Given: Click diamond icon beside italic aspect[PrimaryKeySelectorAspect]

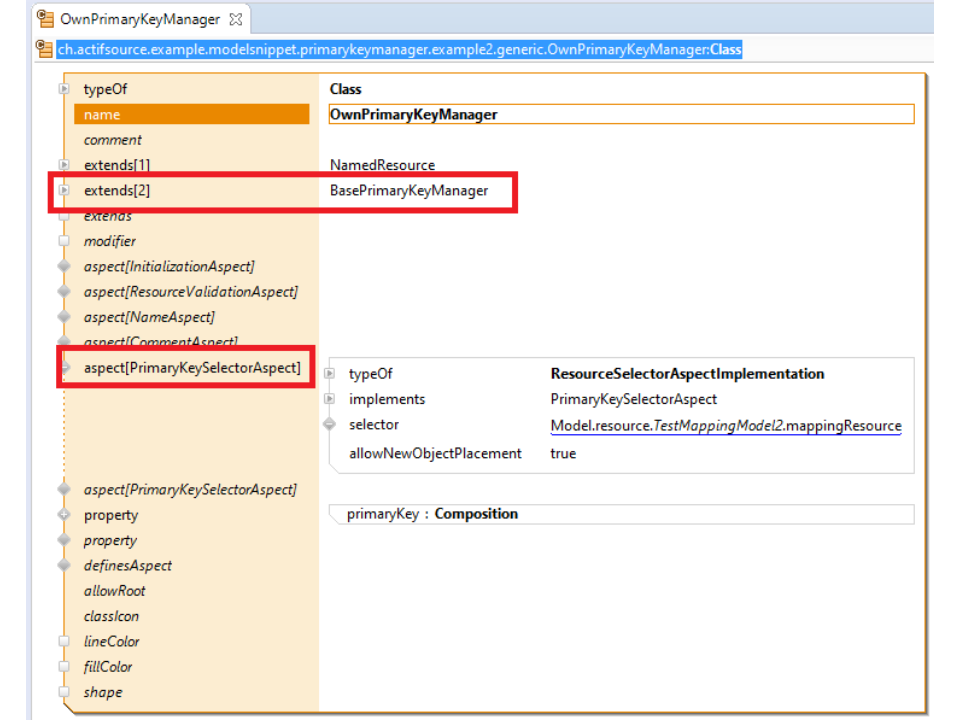Looking at the screenshot, I should (x=64, y=490).
